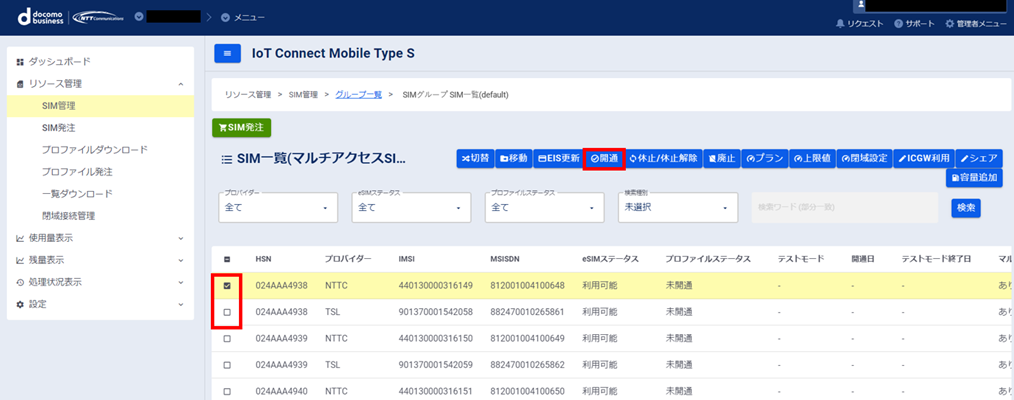1014x400 pixels.
Task: Open the eSIMステータス filter dropdown
Action: coord(412,208)
